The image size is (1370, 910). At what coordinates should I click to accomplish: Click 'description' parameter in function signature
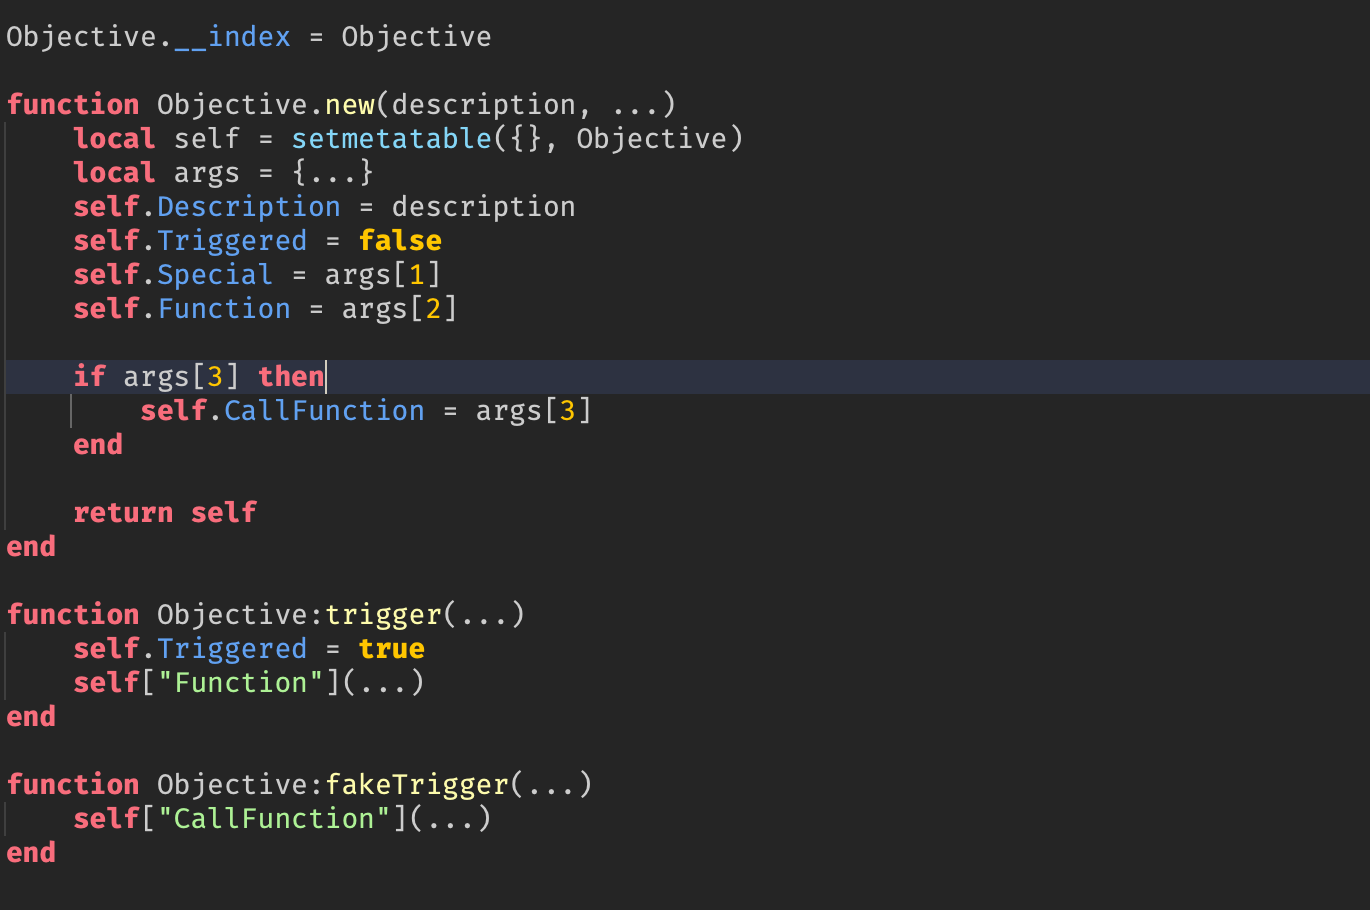coord(483,104)
